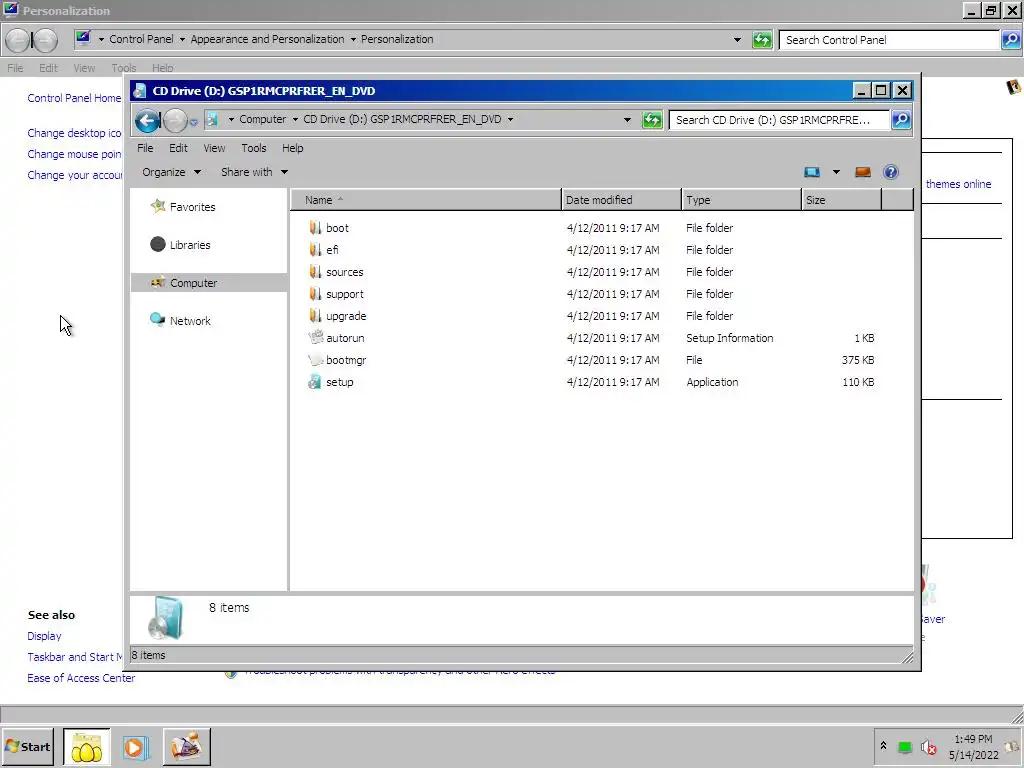
Task: Open the previous locations dropdown in address bar
Action: [x=627, y=120]
